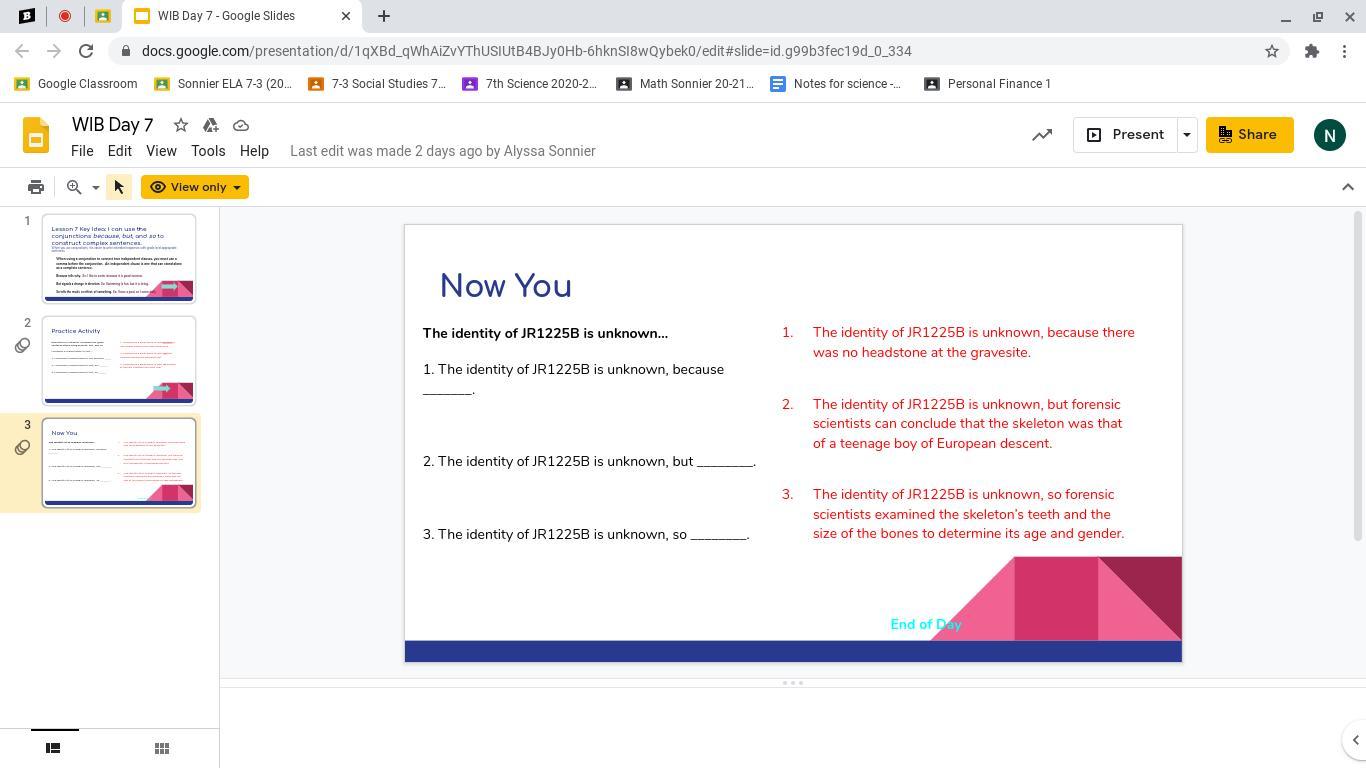Select the arrow cursor tool
Viewport: 1366px width, 768px height.
coord(119,187)
